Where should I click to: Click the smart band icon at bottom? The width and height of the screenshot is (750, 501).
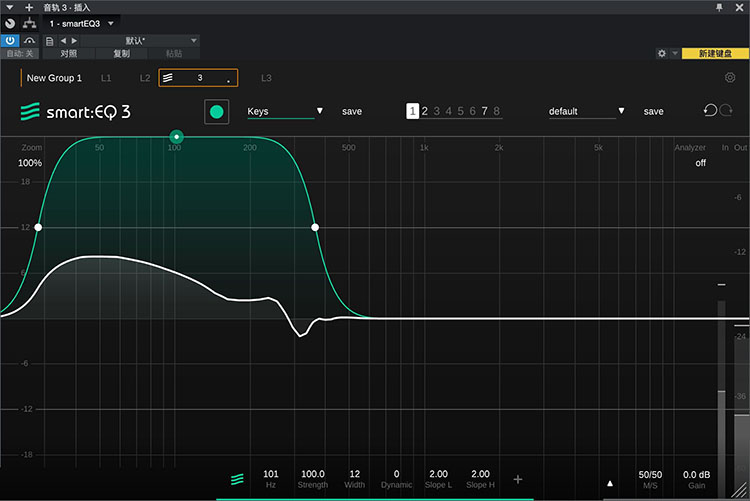click(237, 479)
